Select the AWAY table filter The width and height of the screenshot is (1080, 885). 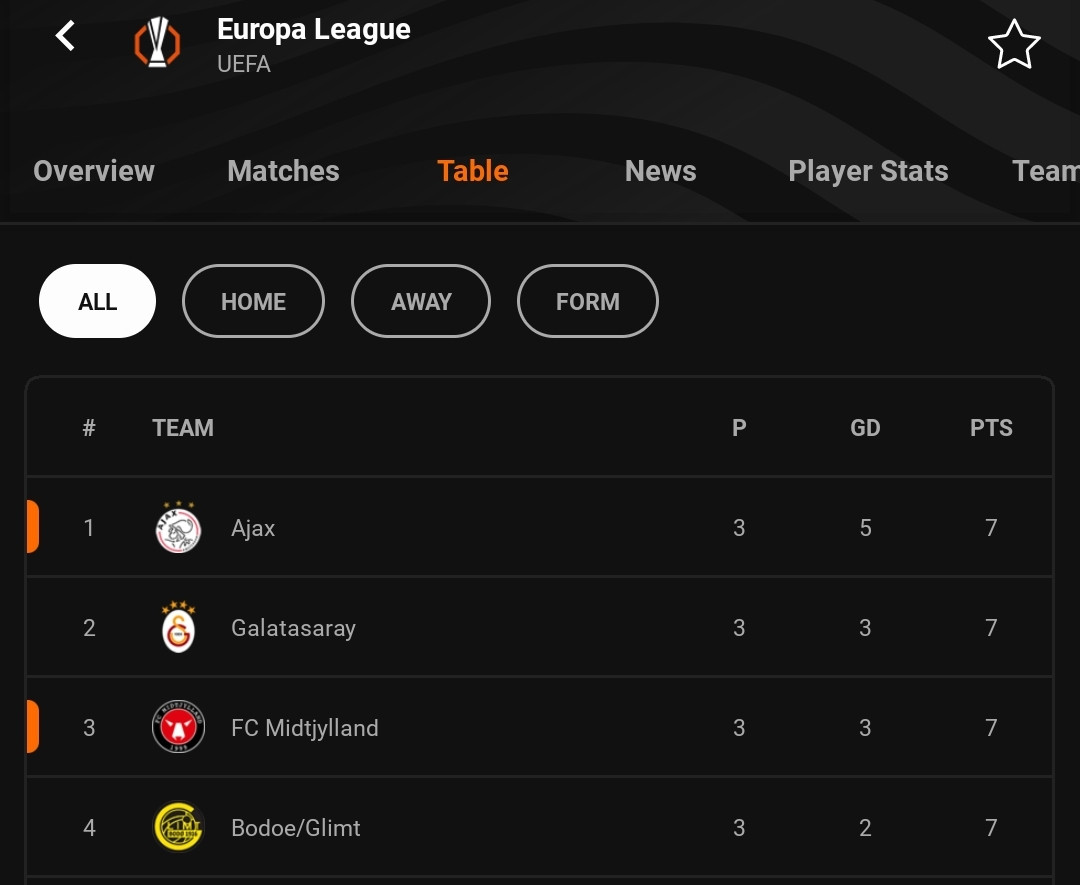pos(421,301)
